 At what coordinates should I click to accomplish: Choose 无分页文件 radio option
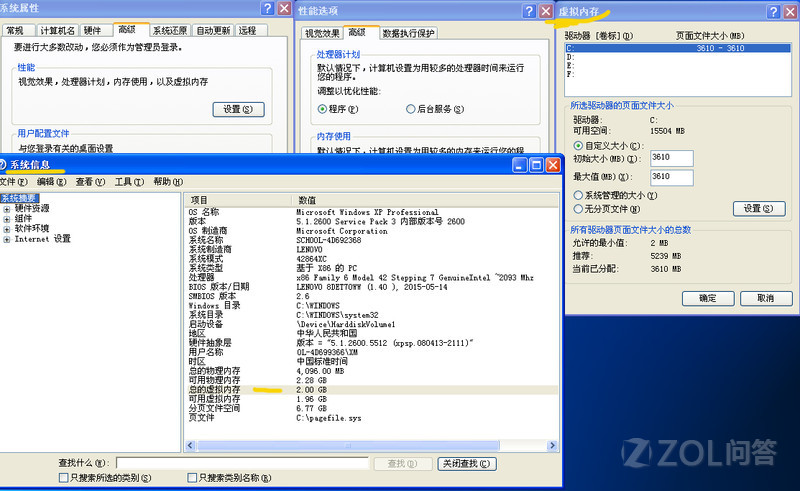pyautogui.click(x=578, y=209)
